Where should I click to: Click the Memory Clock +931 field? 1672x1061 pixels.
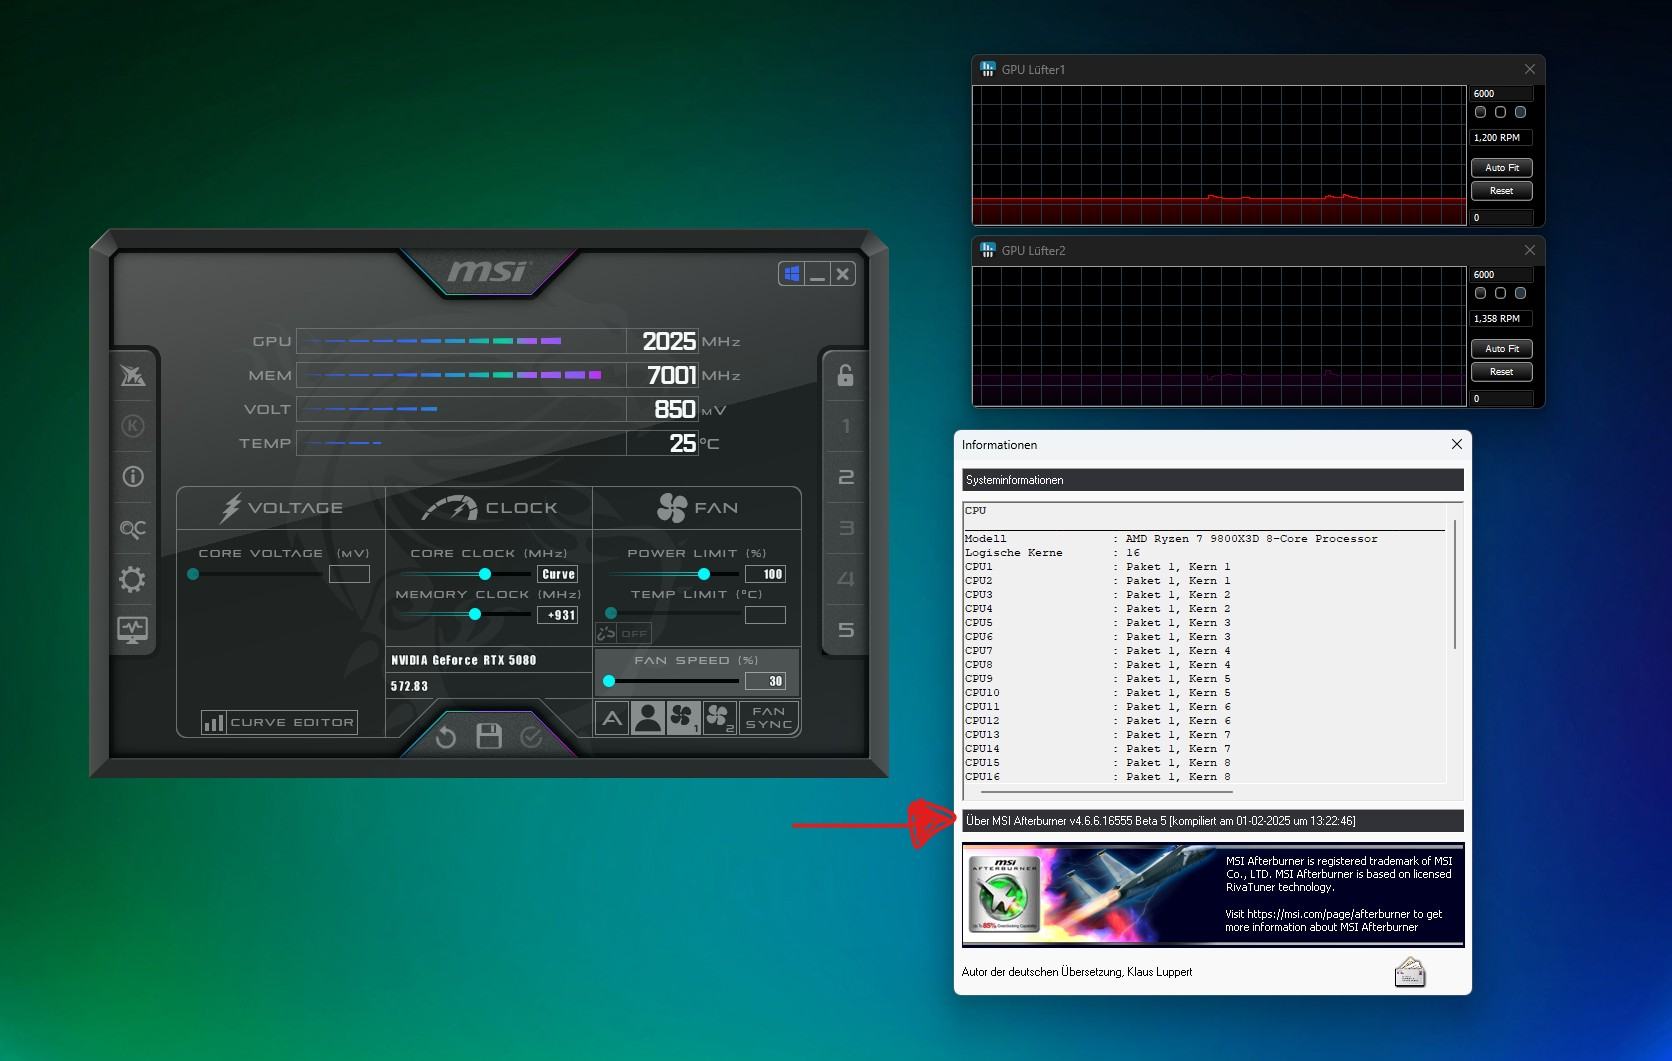click(558, 615)
